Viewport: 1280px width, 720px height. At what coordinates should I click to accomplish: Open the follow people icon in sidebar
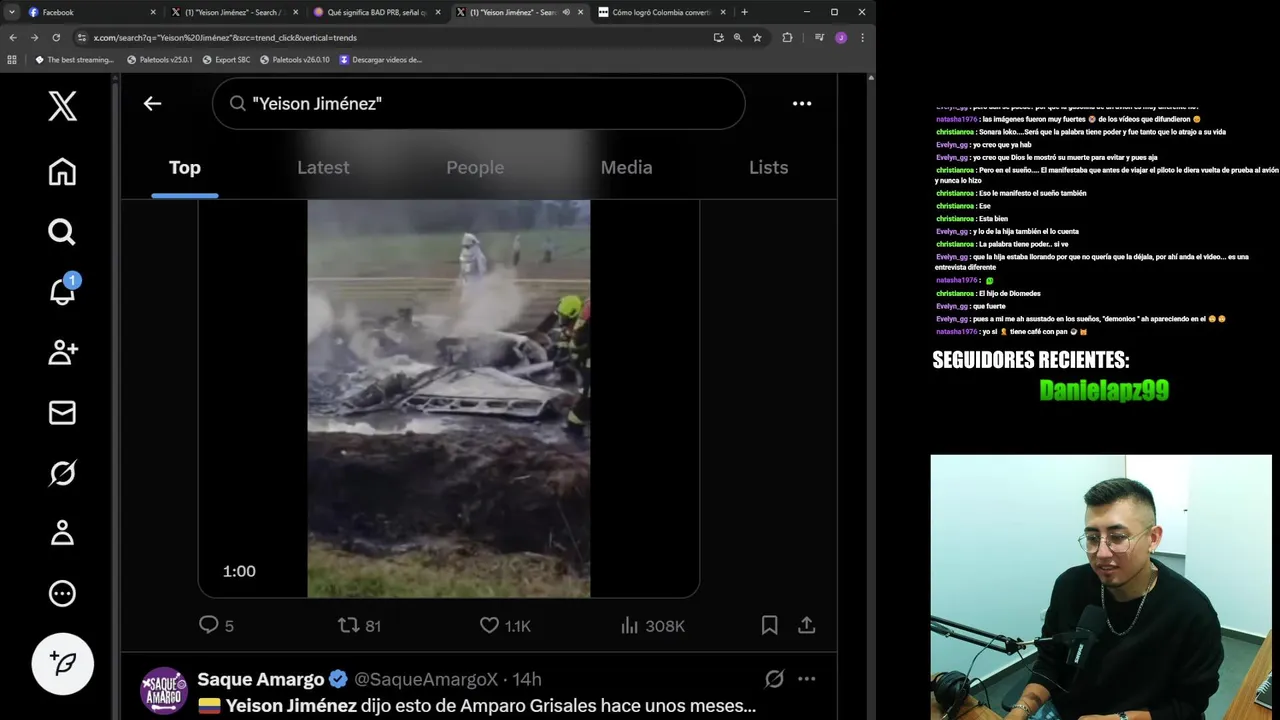62,352
